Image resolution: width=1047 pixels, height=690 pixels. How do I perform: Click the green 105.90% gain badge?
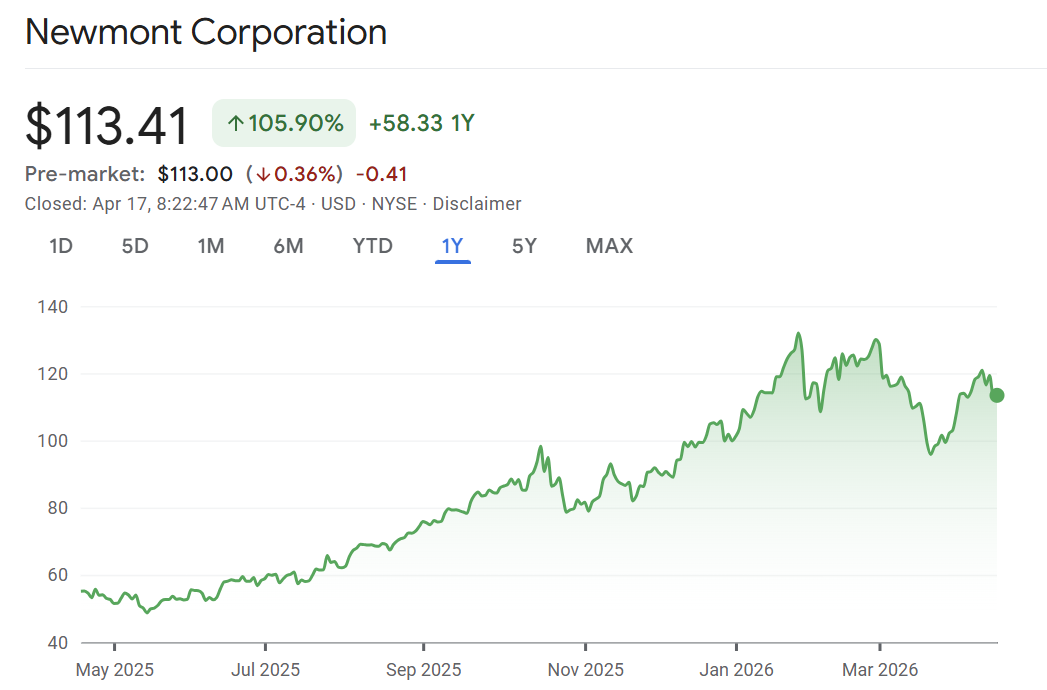pyautogui.click(x=284, y=124)
